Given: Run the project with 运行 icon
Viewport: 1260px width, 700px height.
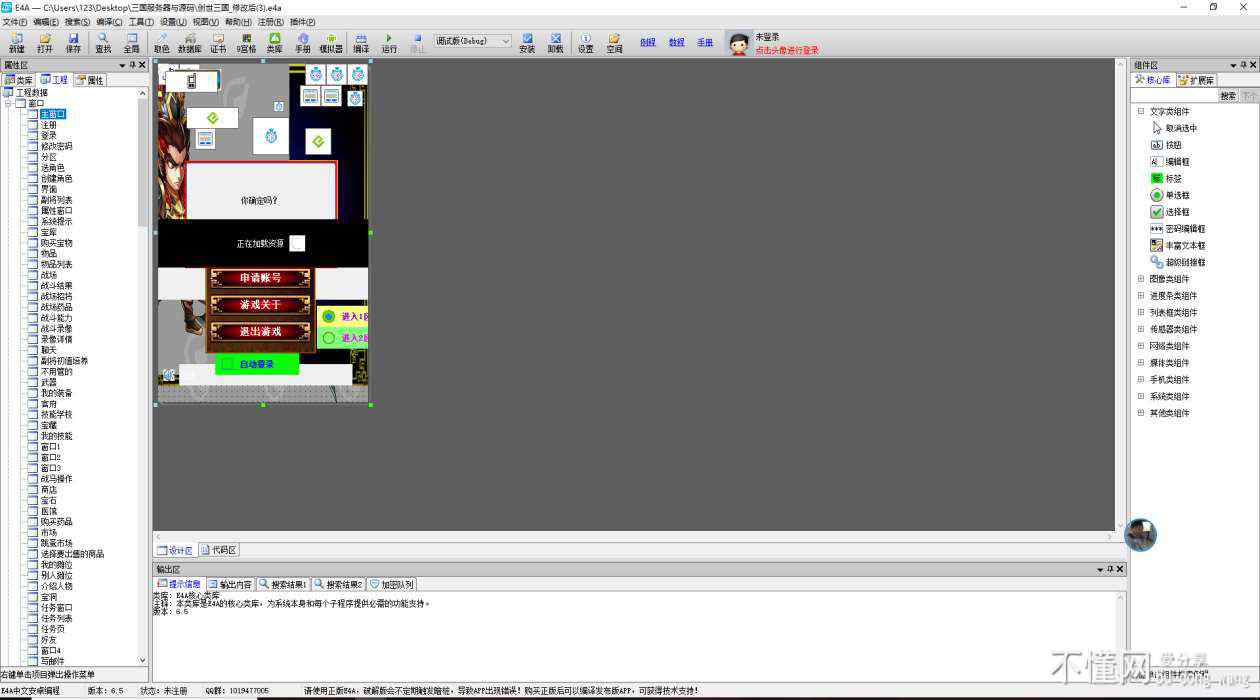Looking at the screenshot, I should click(x=389, y=43).
